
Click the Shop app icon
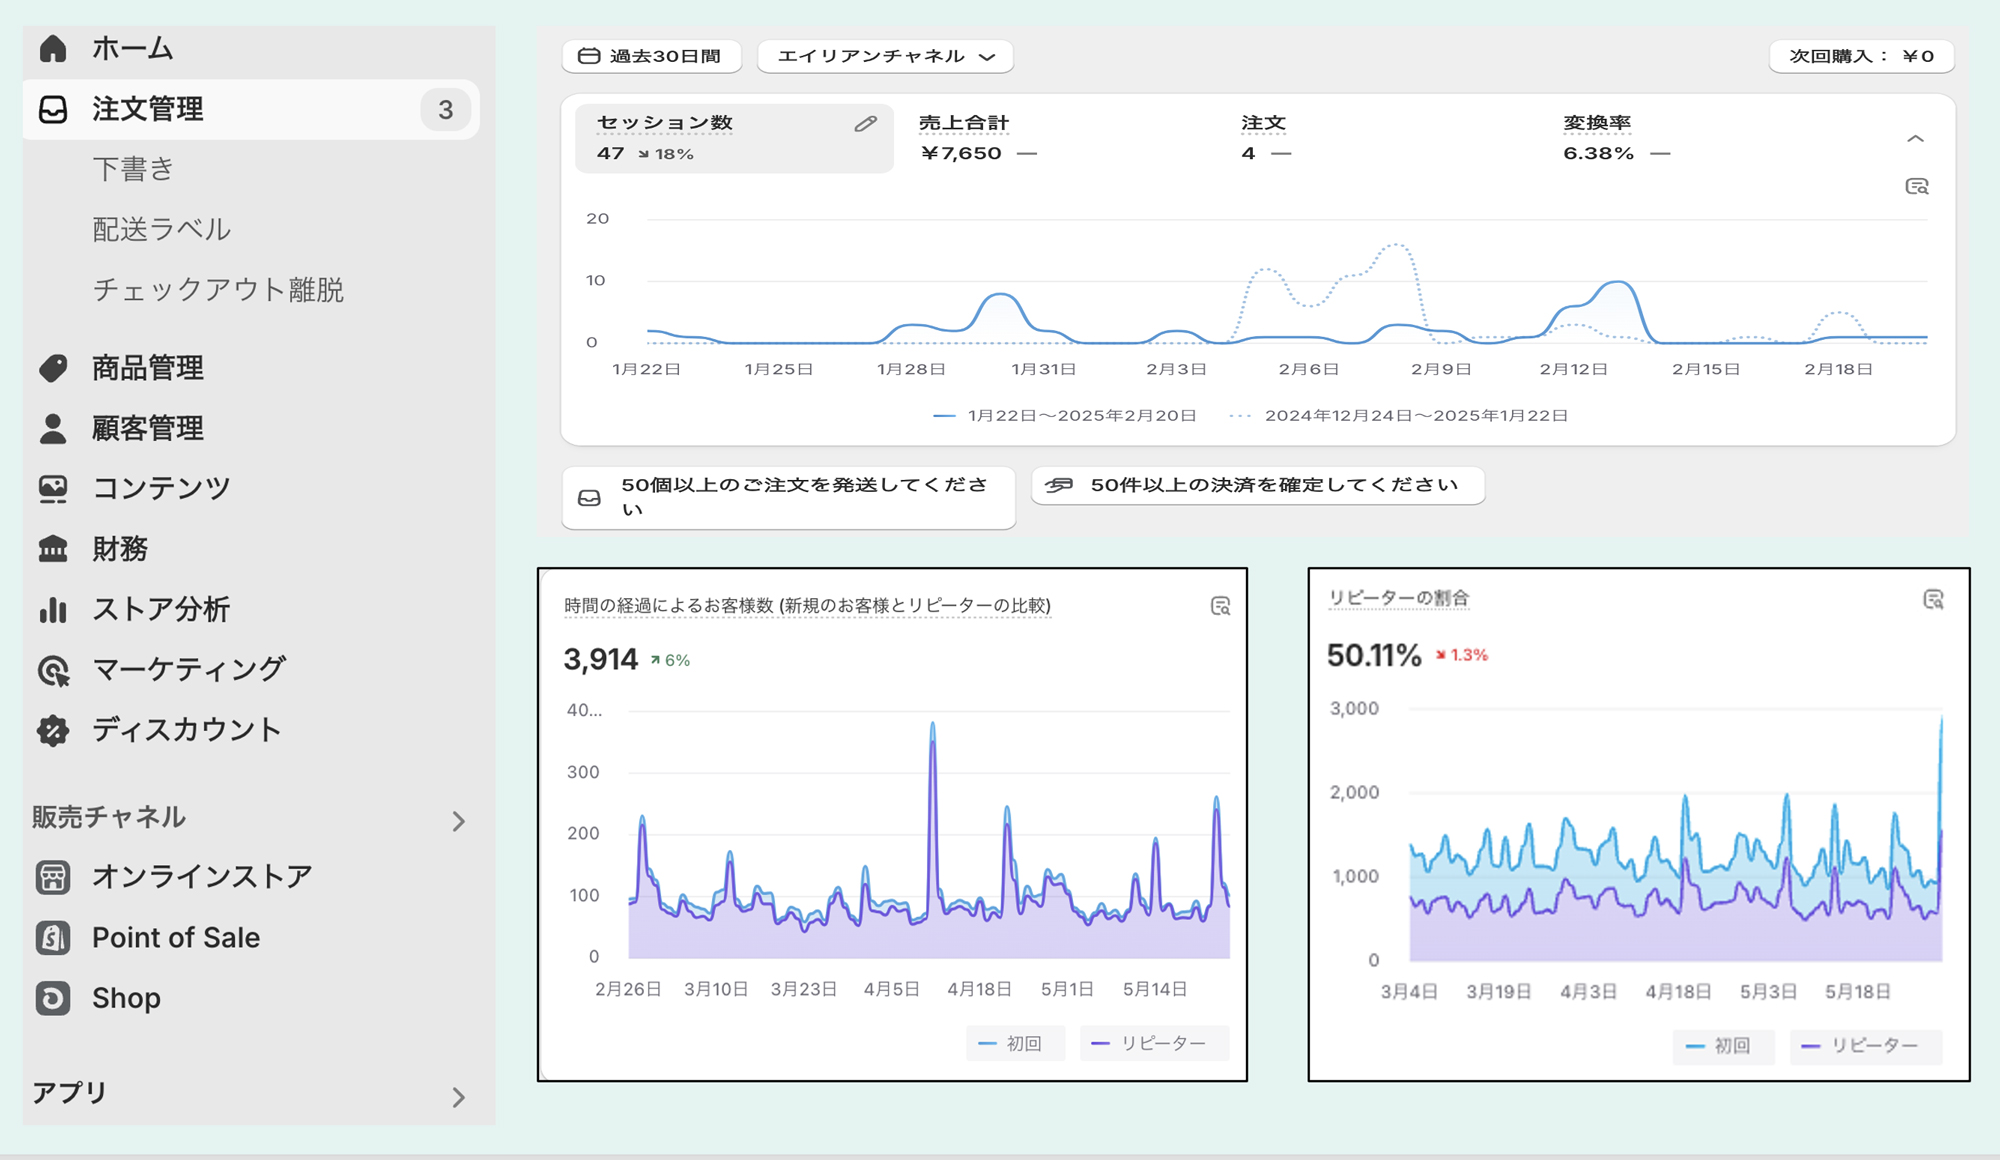coord(53,998)
